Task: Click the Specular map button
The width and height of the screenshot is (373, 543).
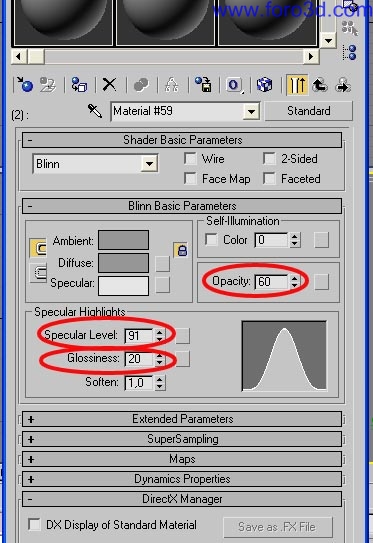Action: [162, 285]
